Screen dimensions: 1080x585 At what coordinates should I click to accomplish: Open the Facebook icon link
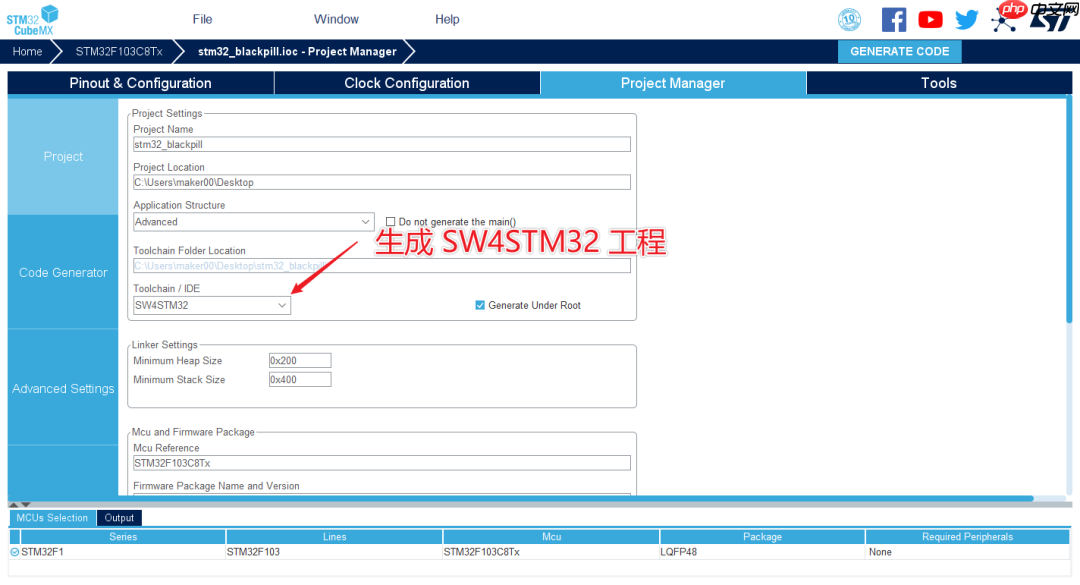893,19
